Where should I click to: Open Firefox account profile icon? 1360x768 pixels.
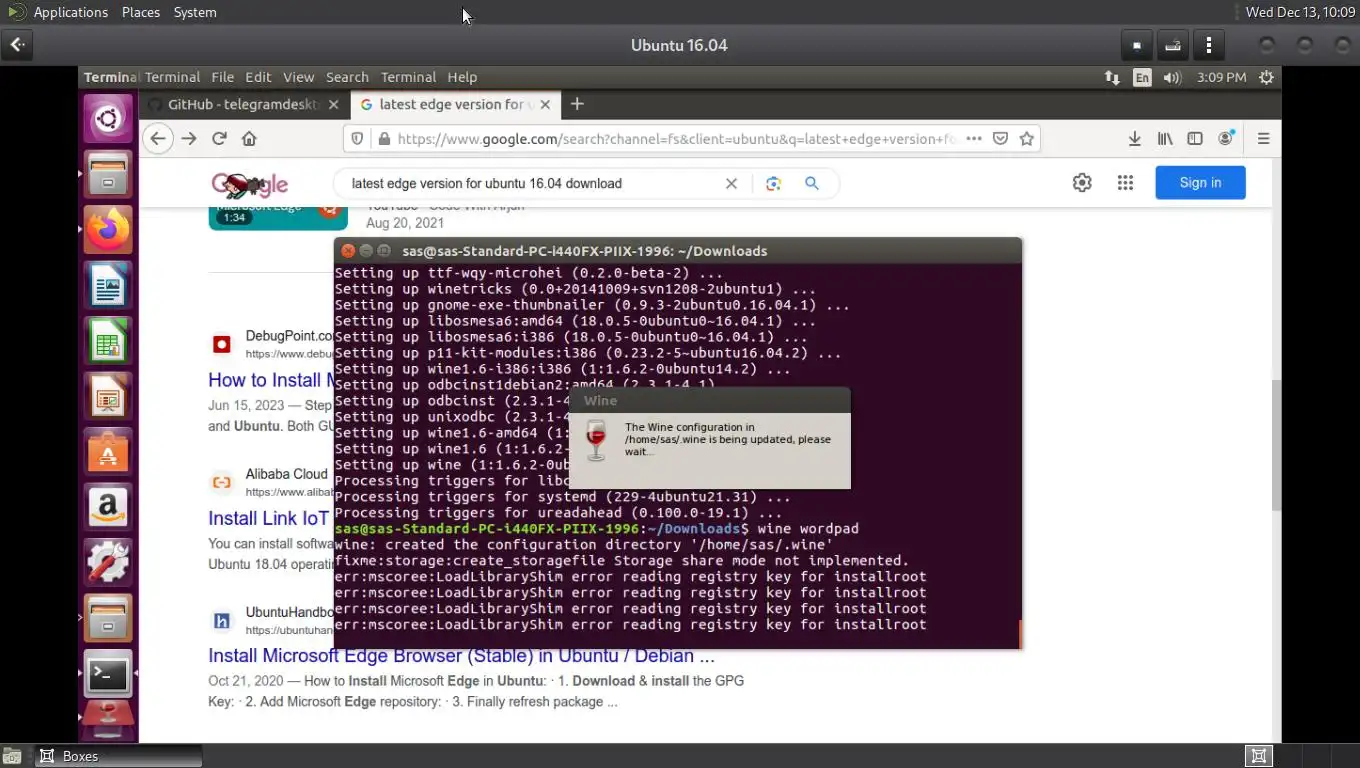point(1226,139)
